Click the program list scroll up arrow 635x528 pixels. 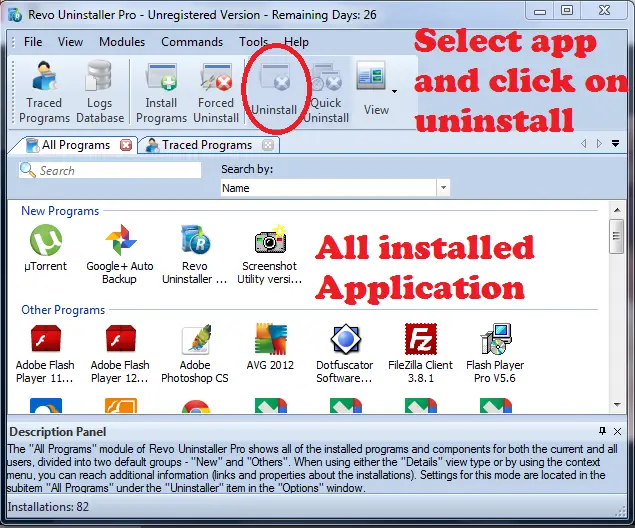[617, 210]
